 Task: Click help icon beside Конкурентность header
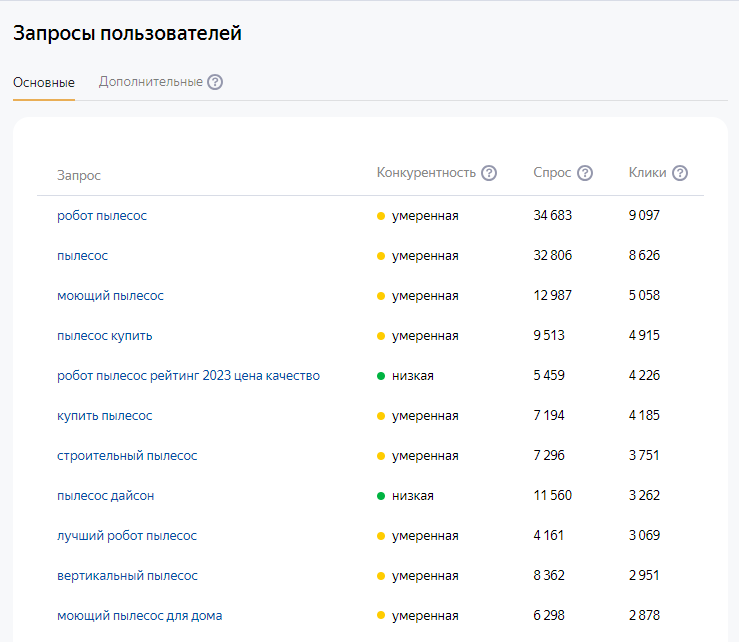click(x=489, y=173)
